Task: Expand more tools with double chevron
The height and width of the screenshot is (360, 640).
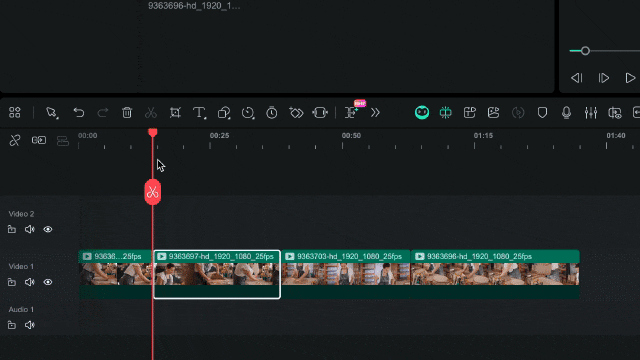Action: [375, 112]
